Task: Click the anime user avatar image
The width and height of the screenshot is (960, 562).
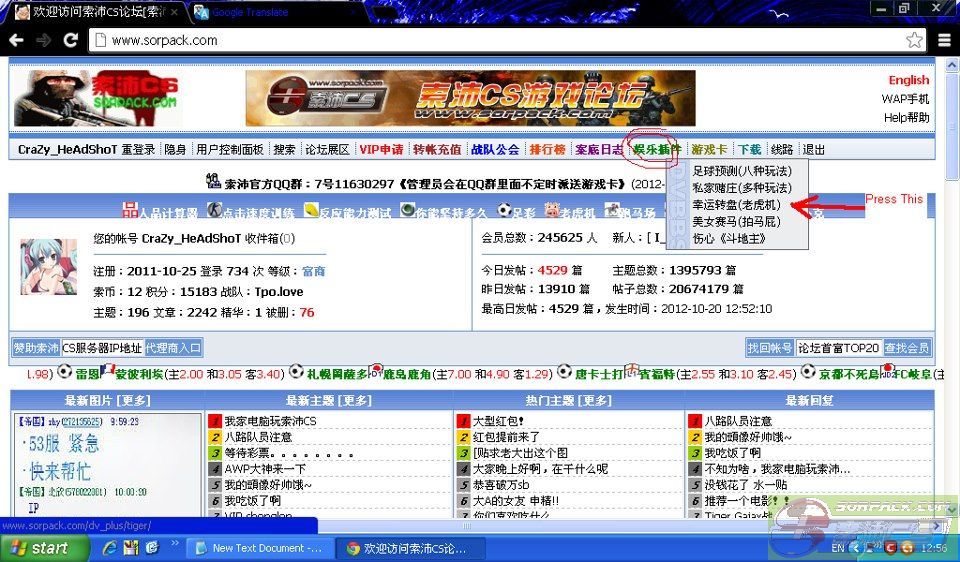Action: (49, 267)
